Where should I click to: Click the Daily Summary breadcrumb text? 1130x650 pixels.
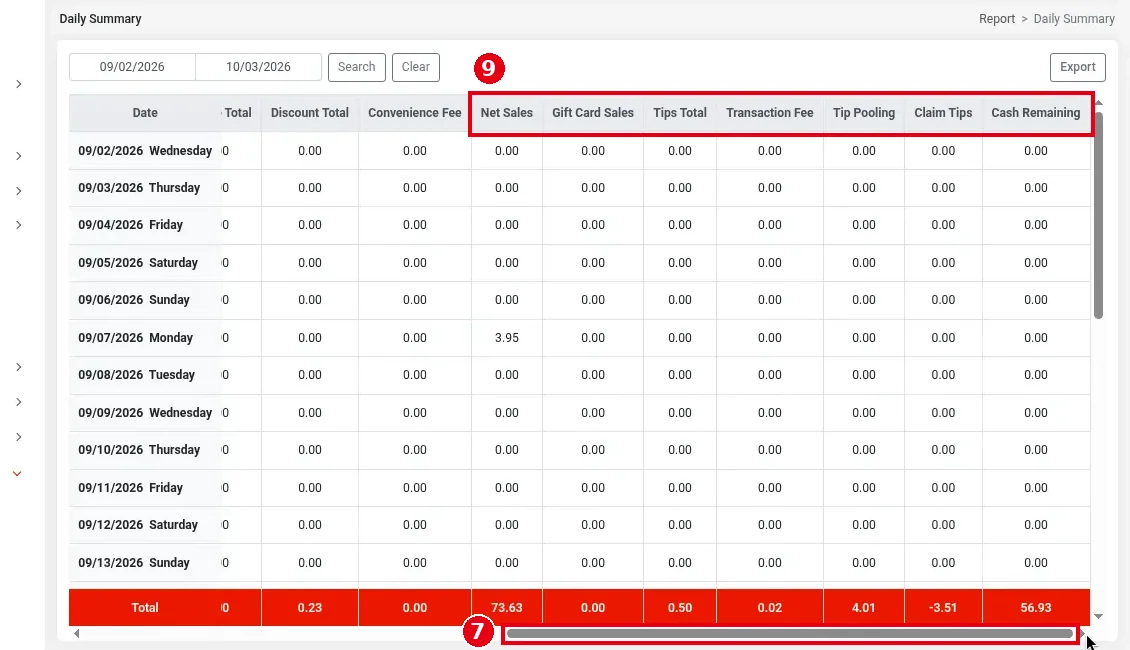[1074, 19]
